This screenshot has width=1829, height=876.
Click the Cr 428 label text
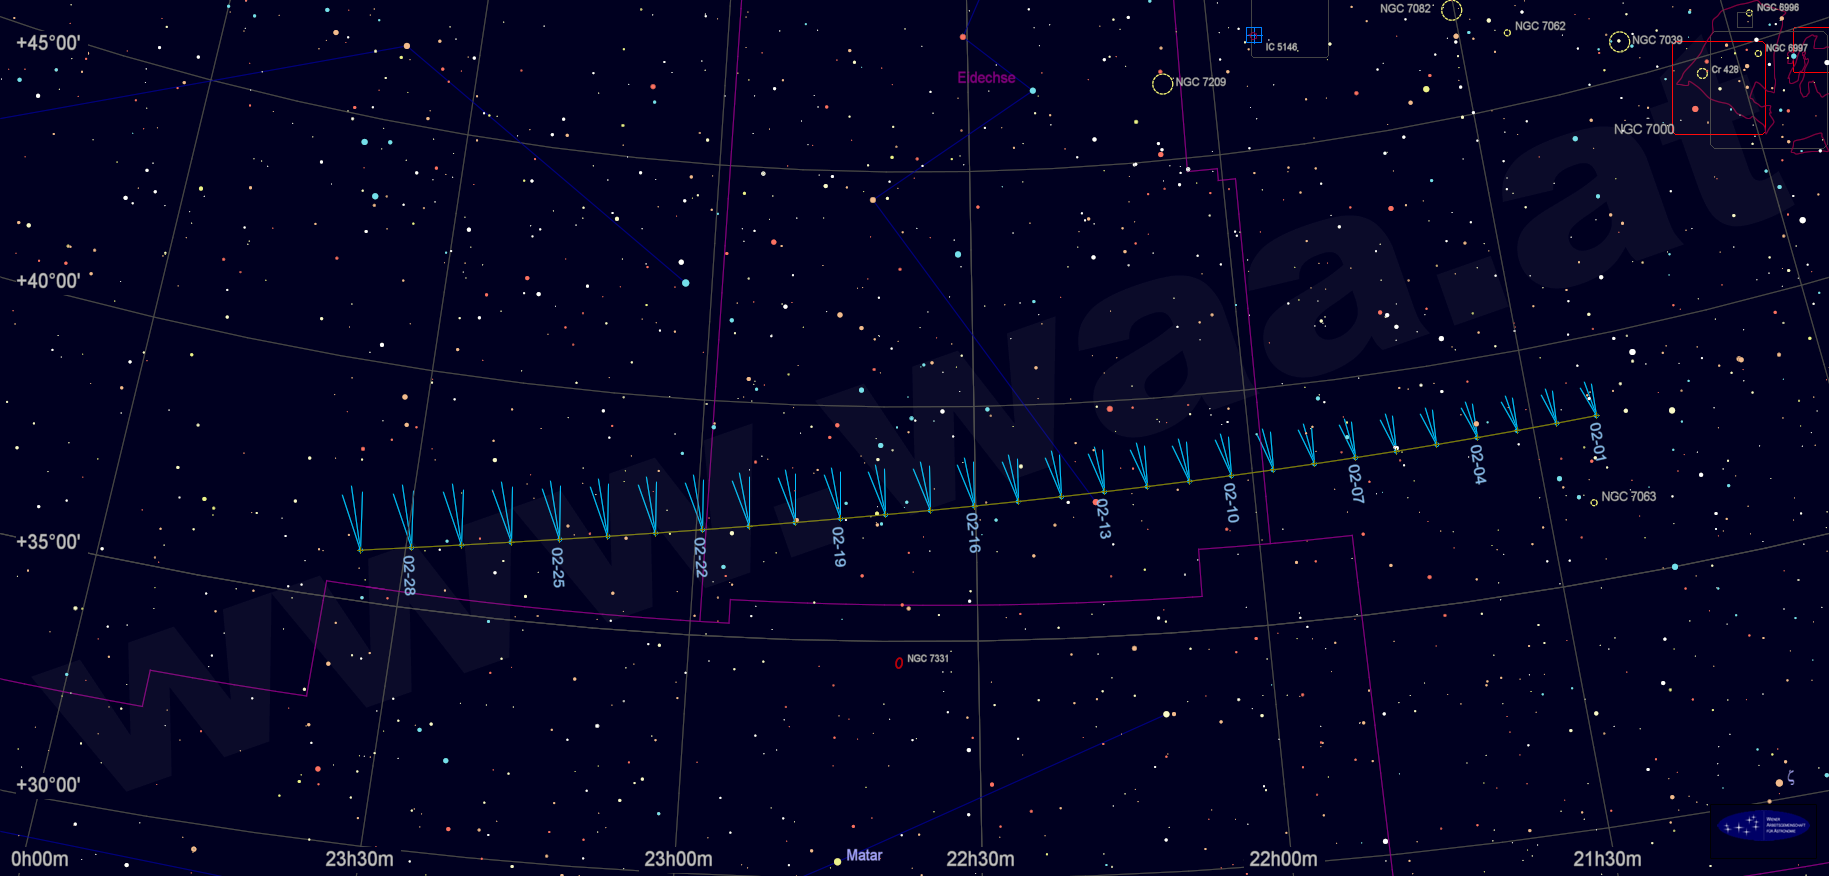tap(1725, 70)
